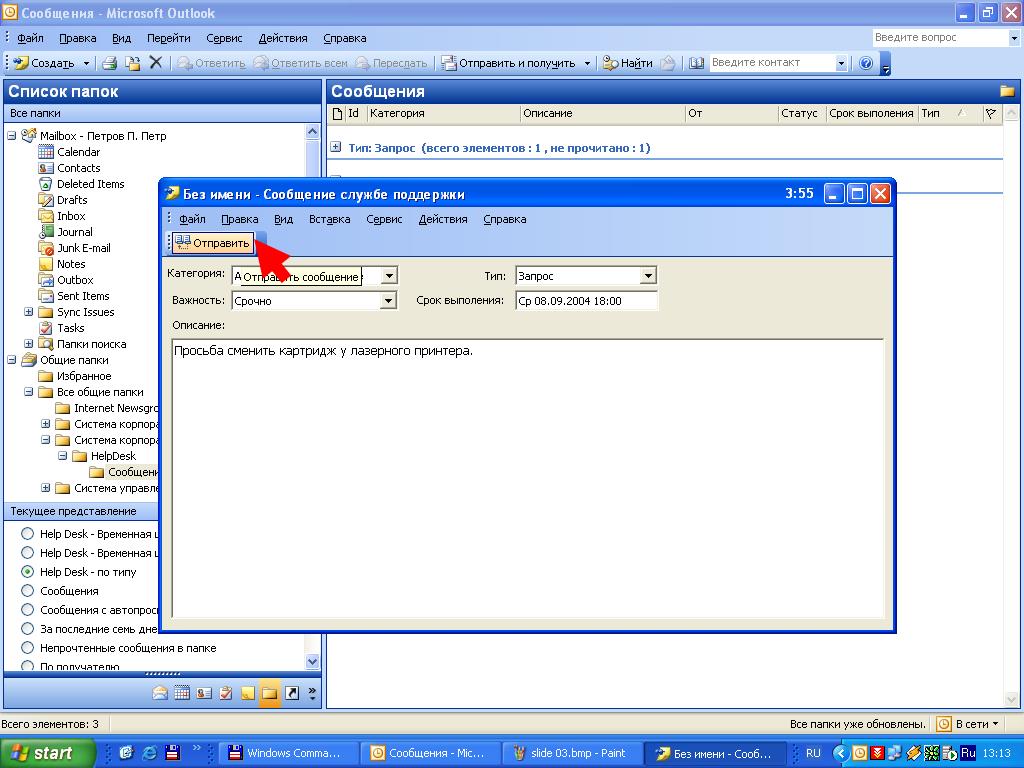
Task: Click the Отправить и получить button
Action: tap(508, 63)
